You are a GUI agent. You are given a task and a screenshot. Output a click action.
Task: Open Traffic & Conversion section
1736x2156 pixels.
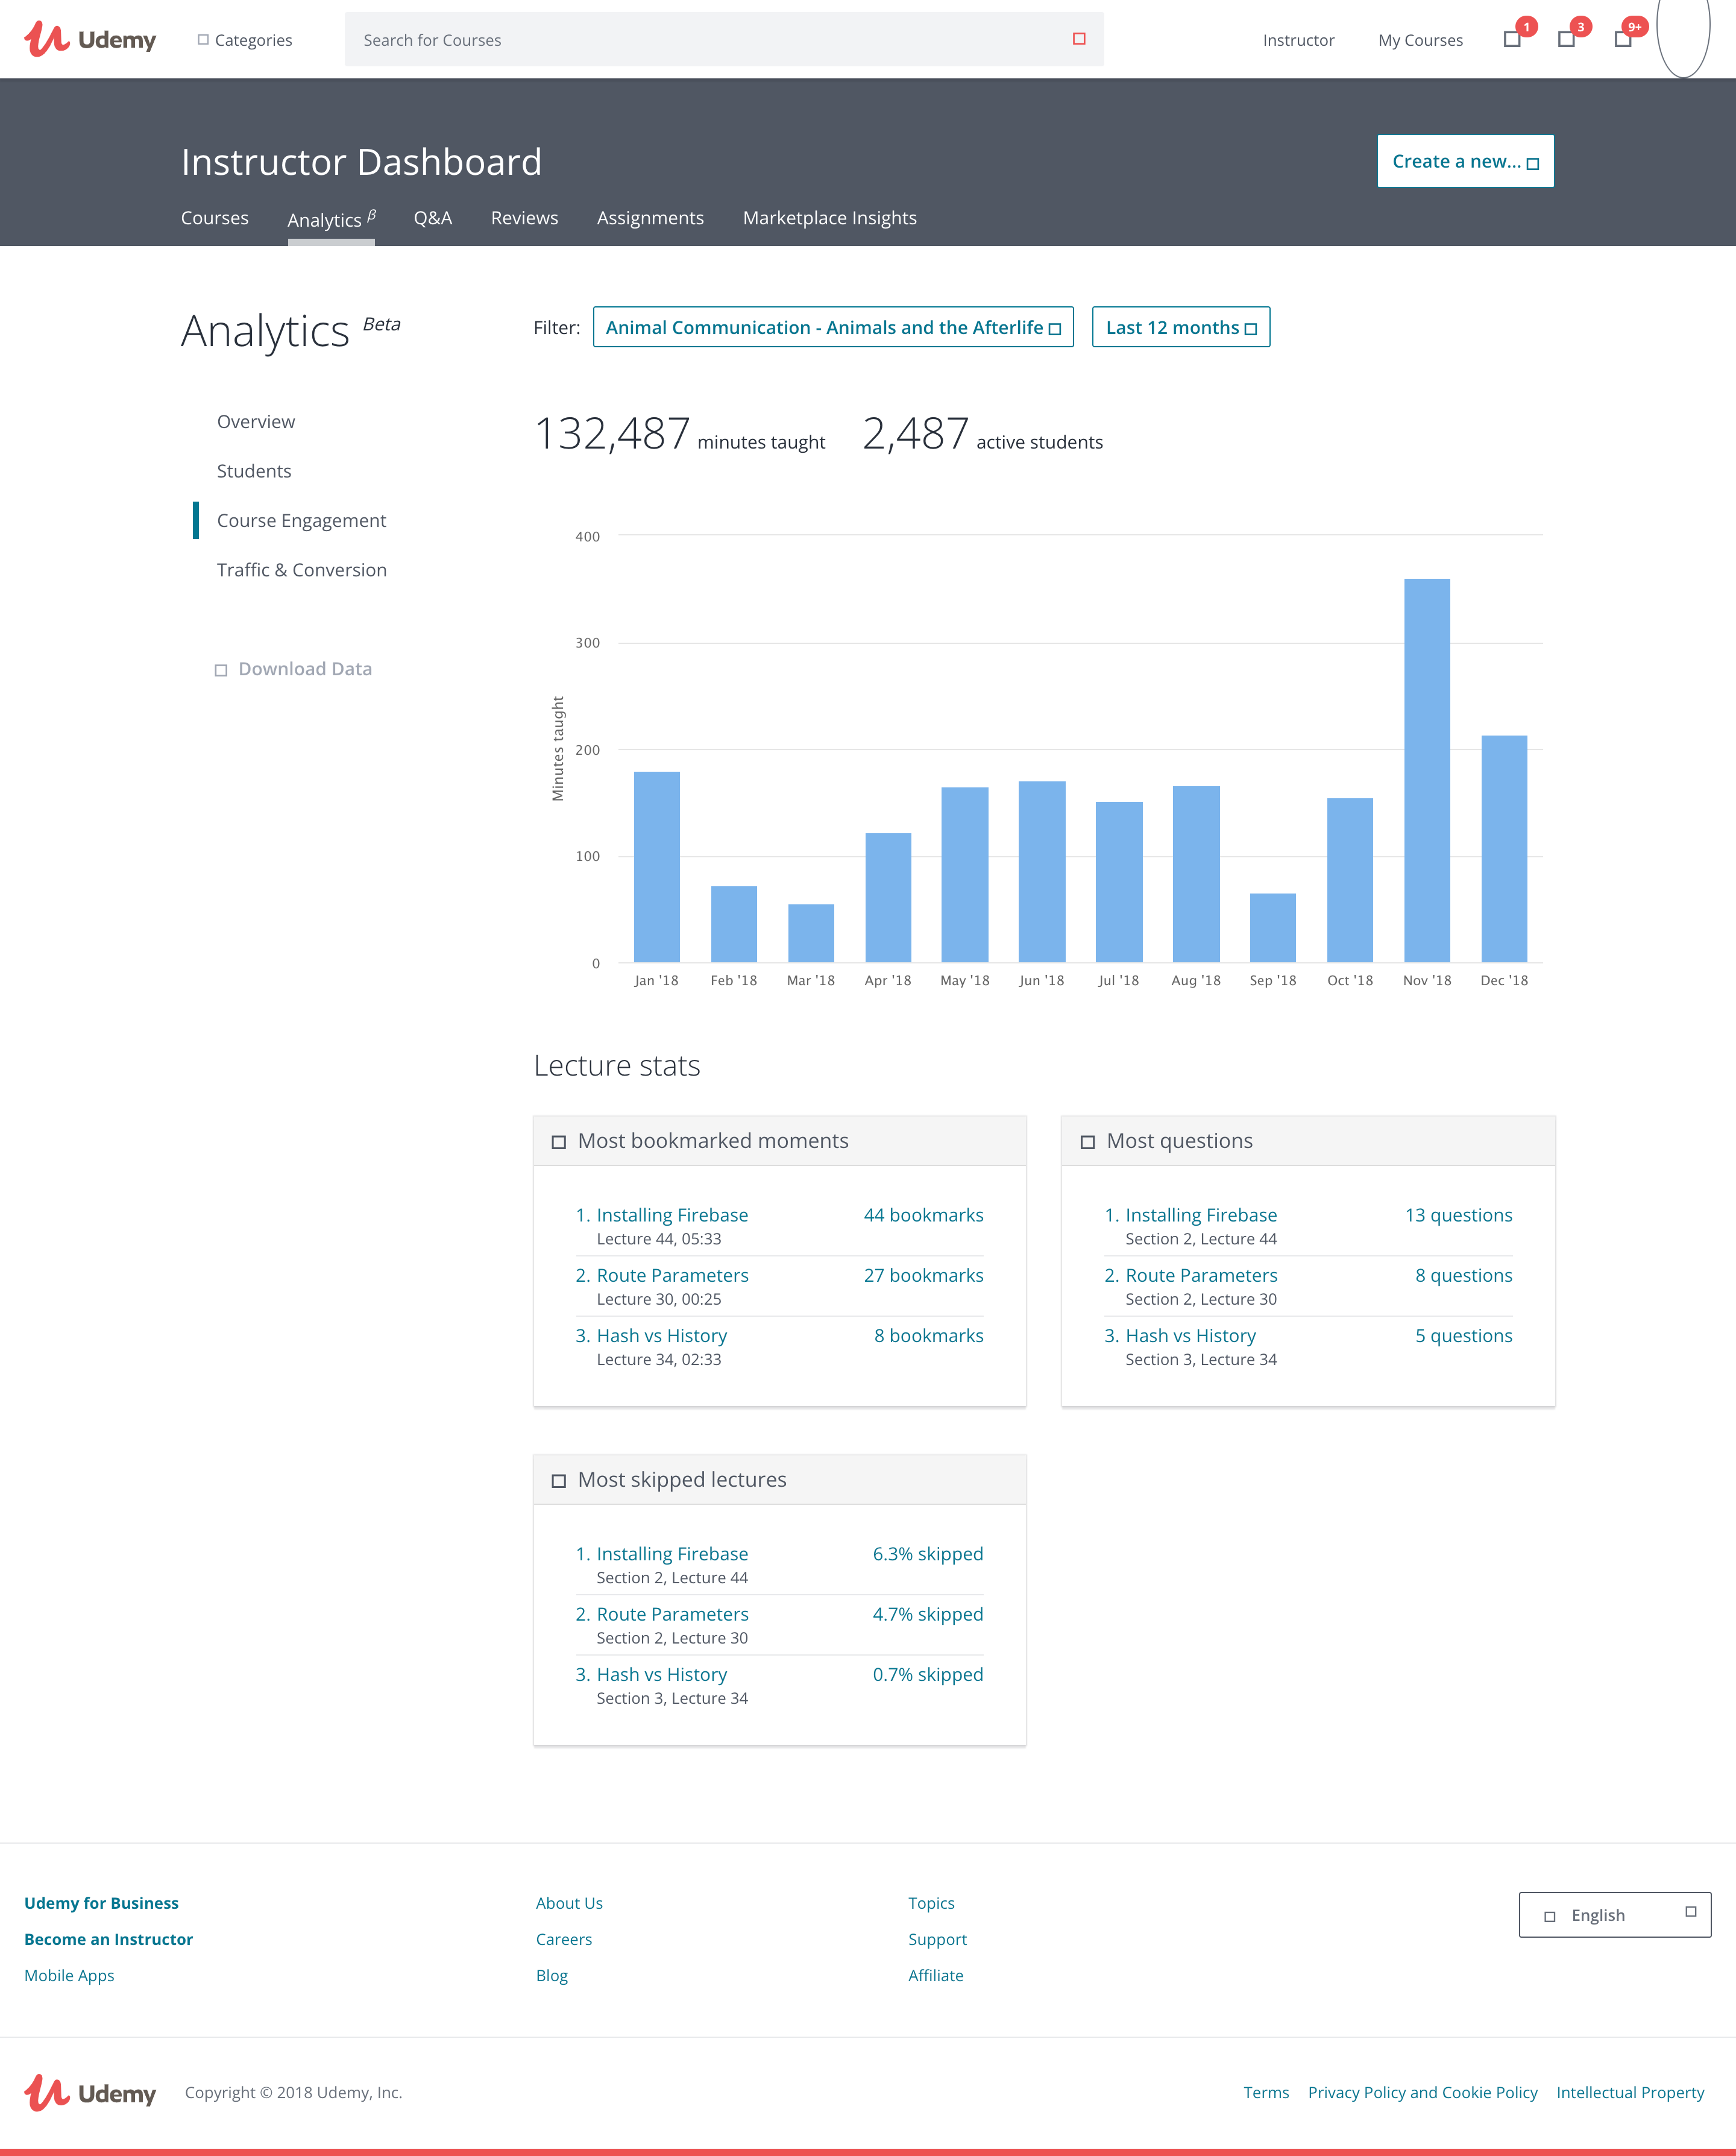[302, 570]
